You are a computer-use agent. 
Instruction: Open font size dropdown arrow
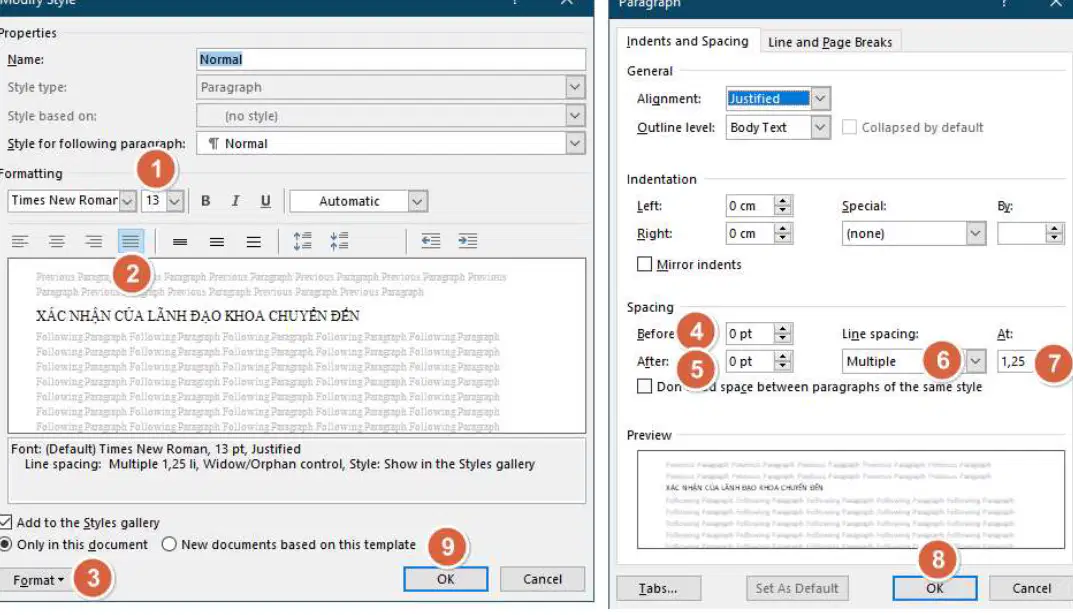[x=175, y=201]
